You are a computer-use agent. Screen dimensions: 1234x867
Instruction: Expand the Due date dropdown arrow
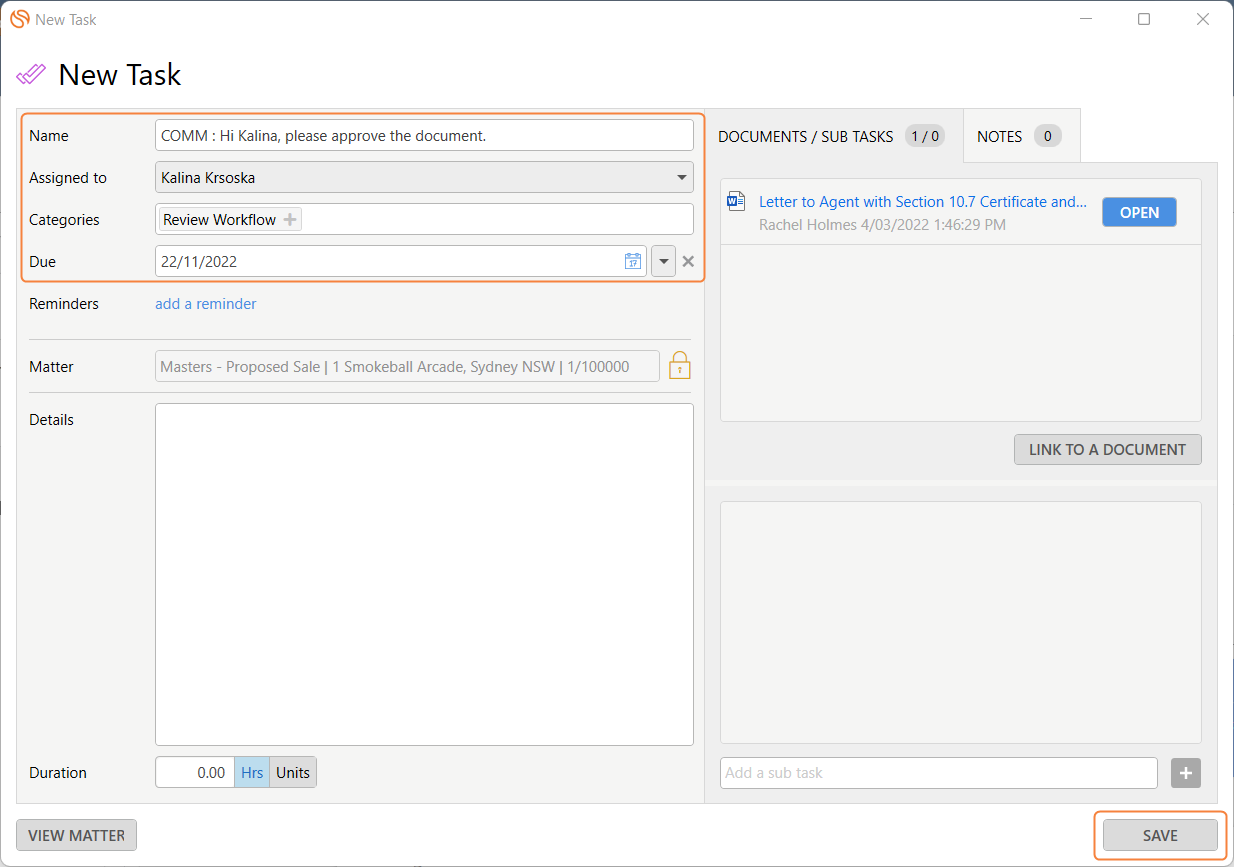(x=663, y=262)
